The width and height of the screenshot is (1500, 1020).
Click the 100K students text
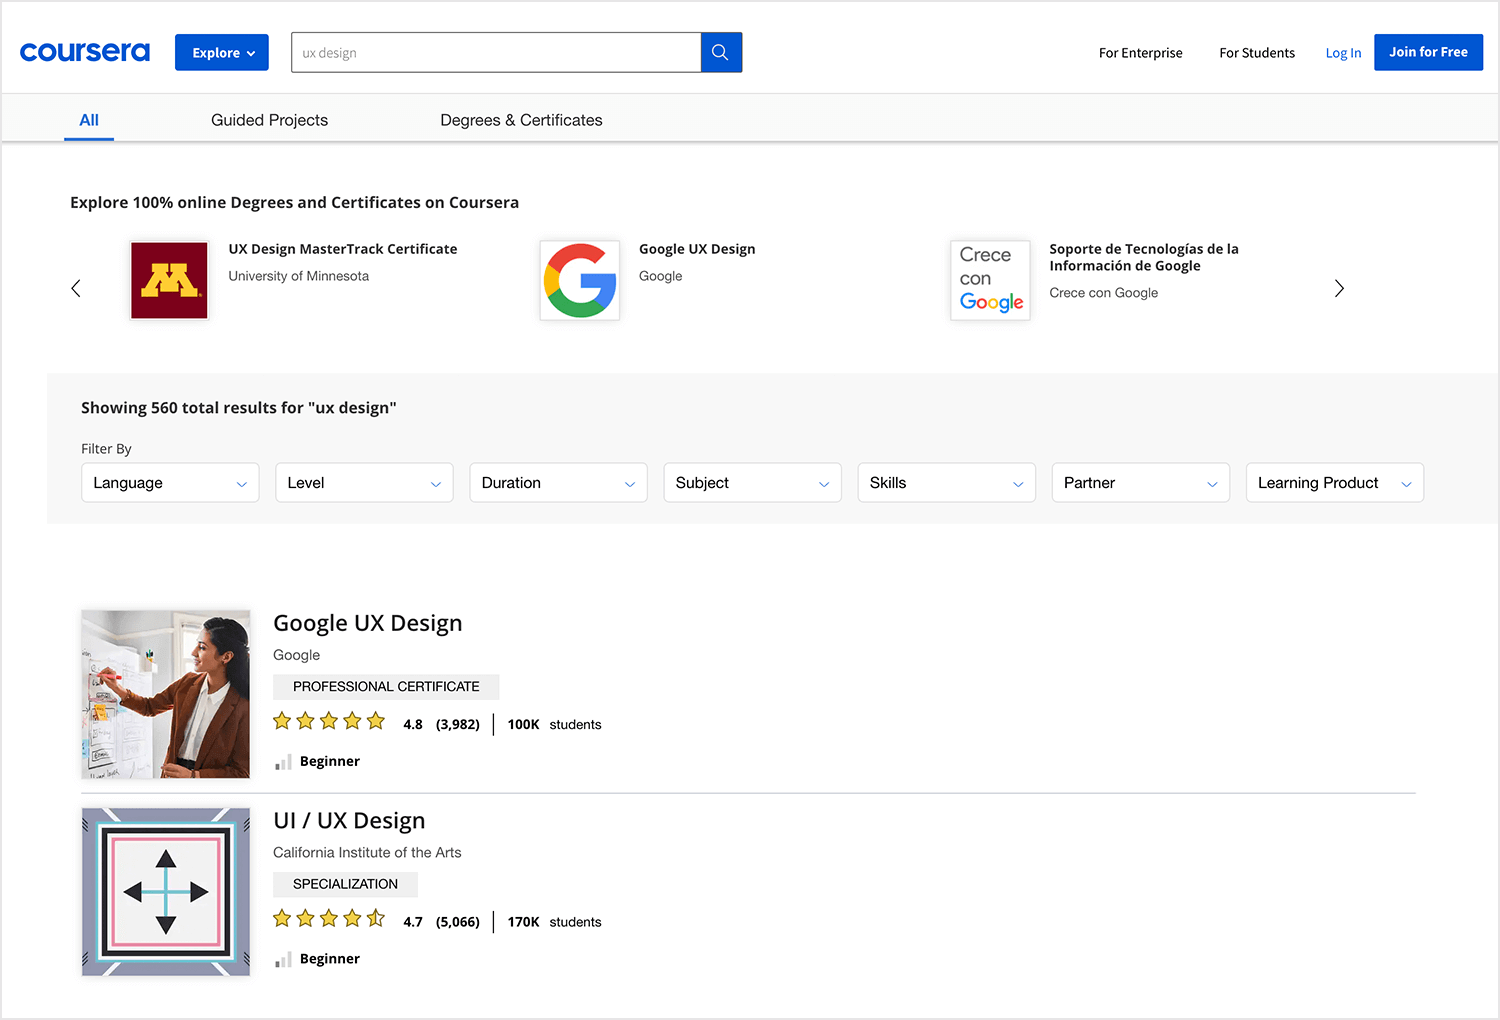(554, 725)
